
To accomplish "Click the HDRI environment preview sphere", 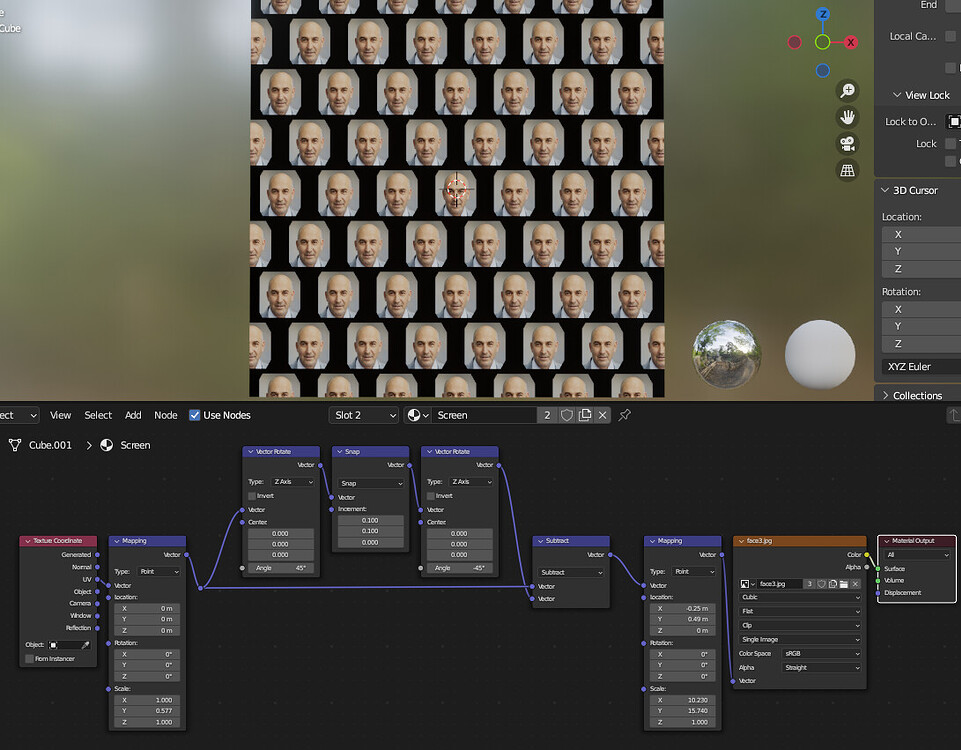I will [x=727, y=354].
